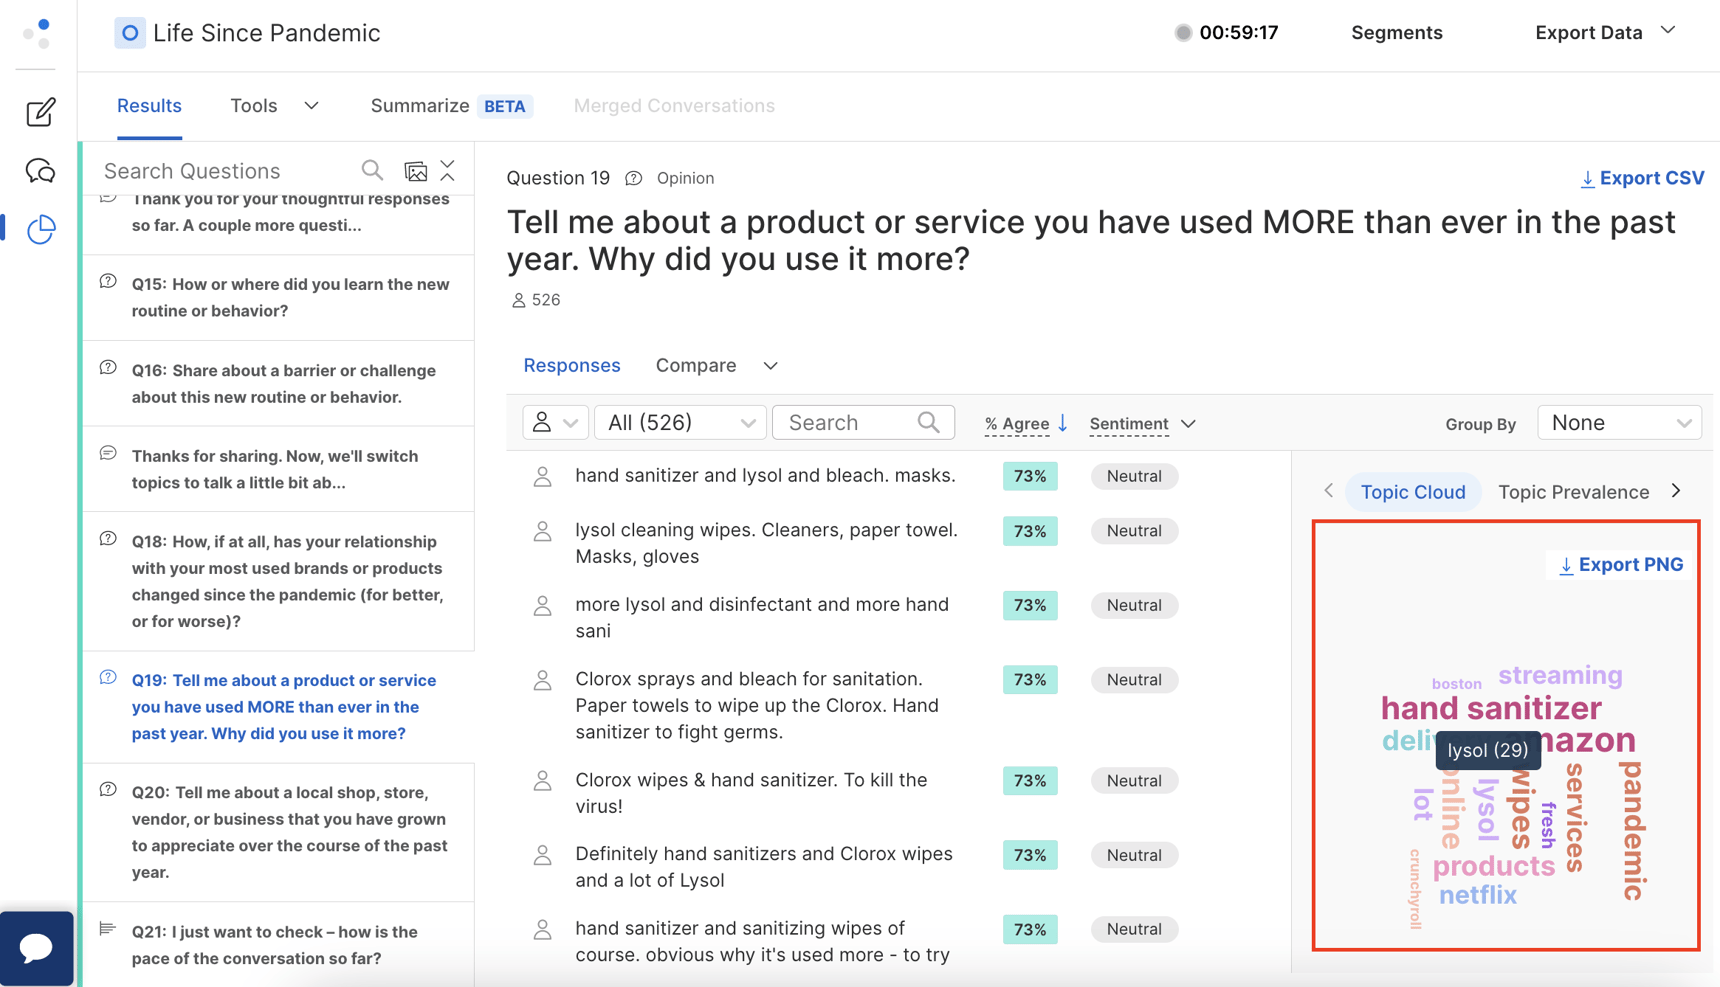Screen dimensions: 1720x987
Task: Select the Topic Cloud tab
Action: click(1413, 492)
